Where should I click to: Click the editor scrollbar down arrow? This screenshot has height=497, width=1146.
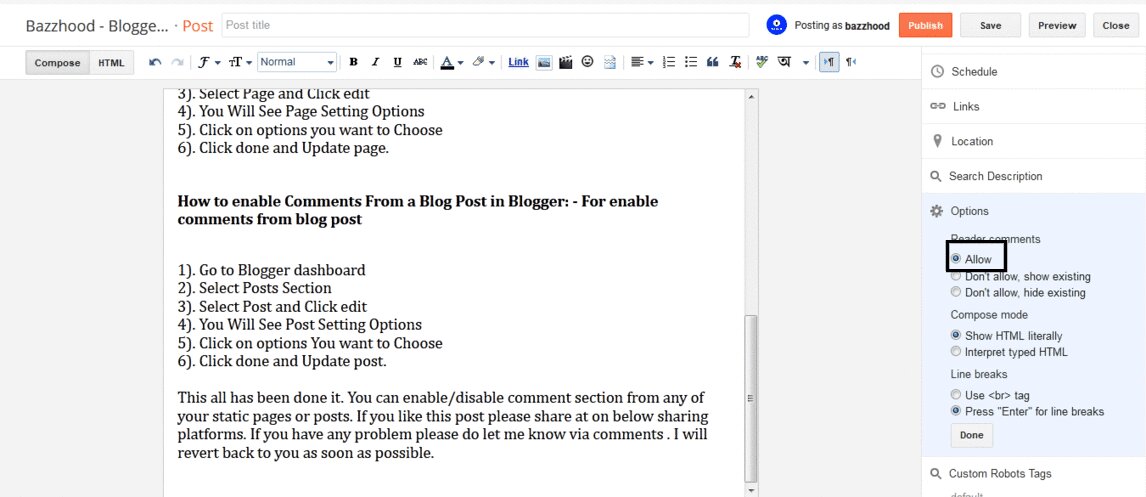tap(751, 489)
